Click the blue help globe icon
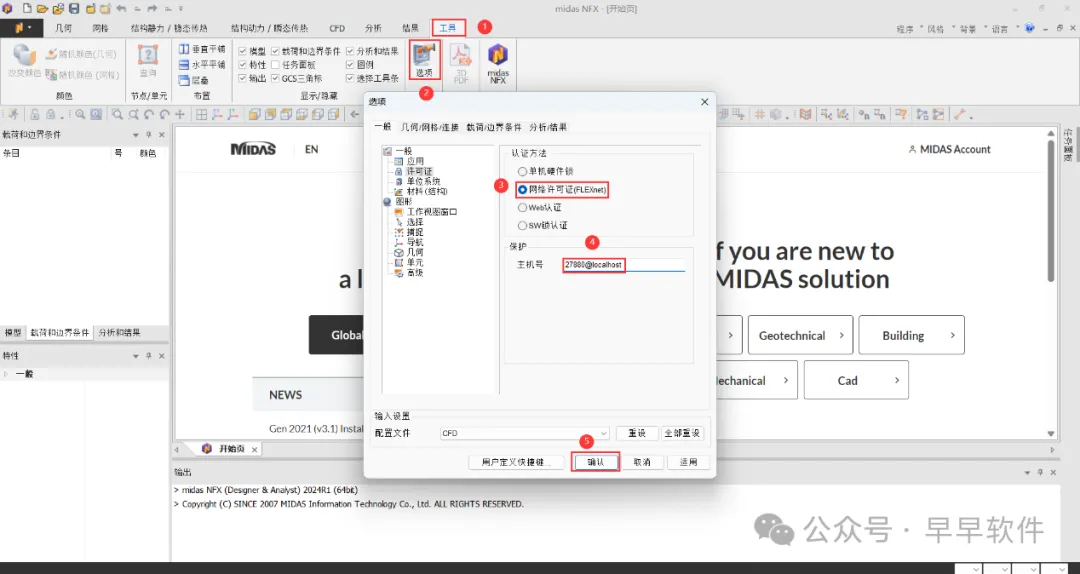Viewport: 1080px width, 574px height. click(1030, 28)
